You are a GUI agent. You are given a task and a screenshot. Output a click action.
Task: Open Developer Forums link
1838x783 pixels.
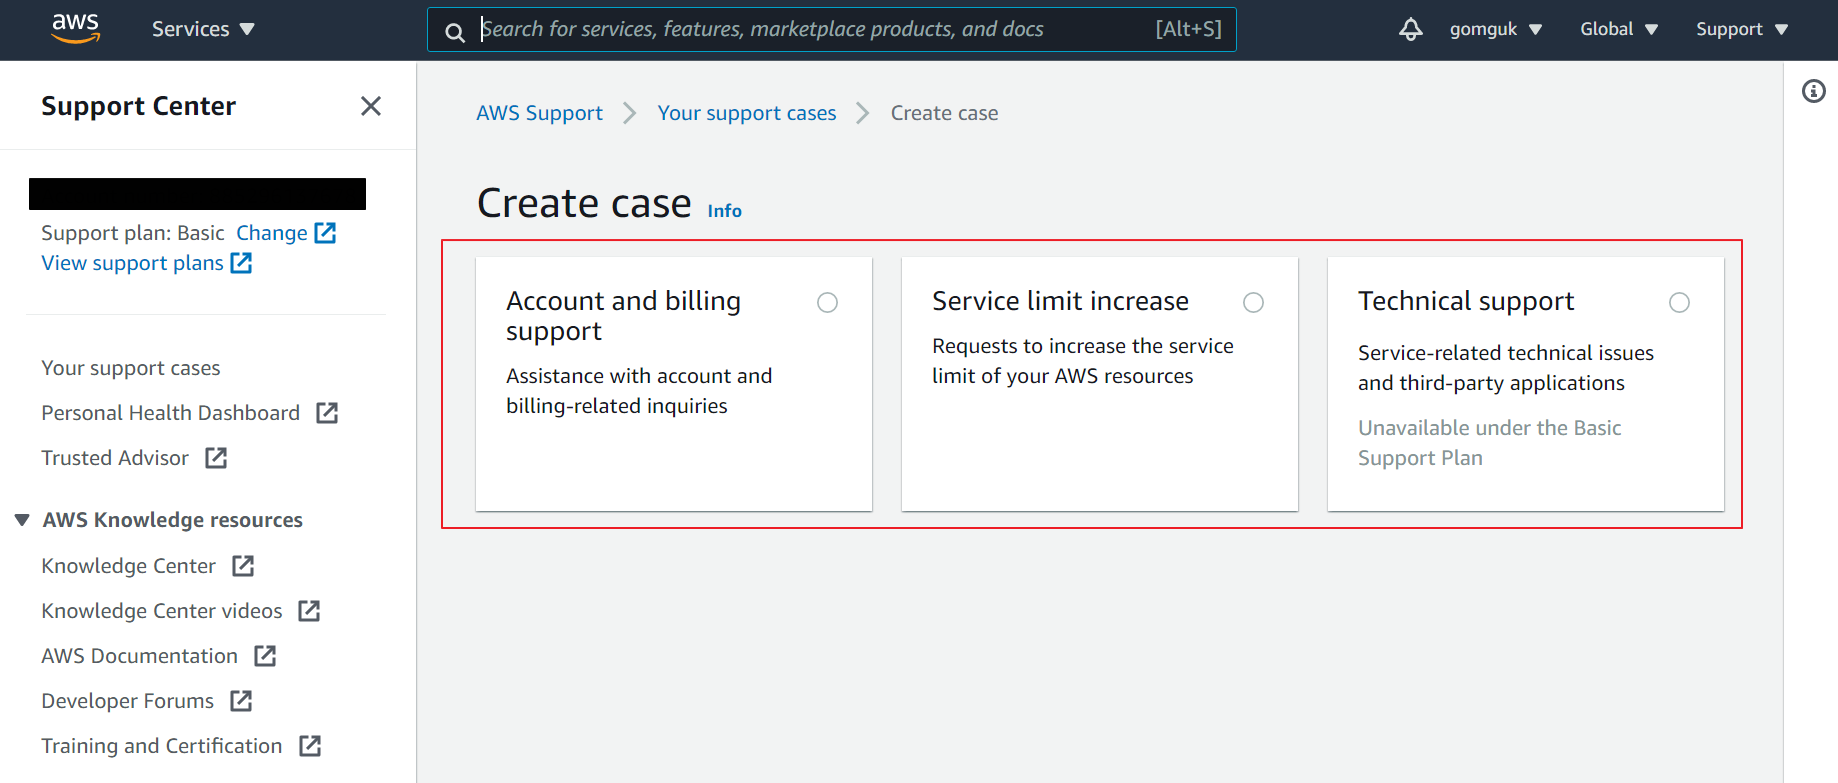coord(127,701)
